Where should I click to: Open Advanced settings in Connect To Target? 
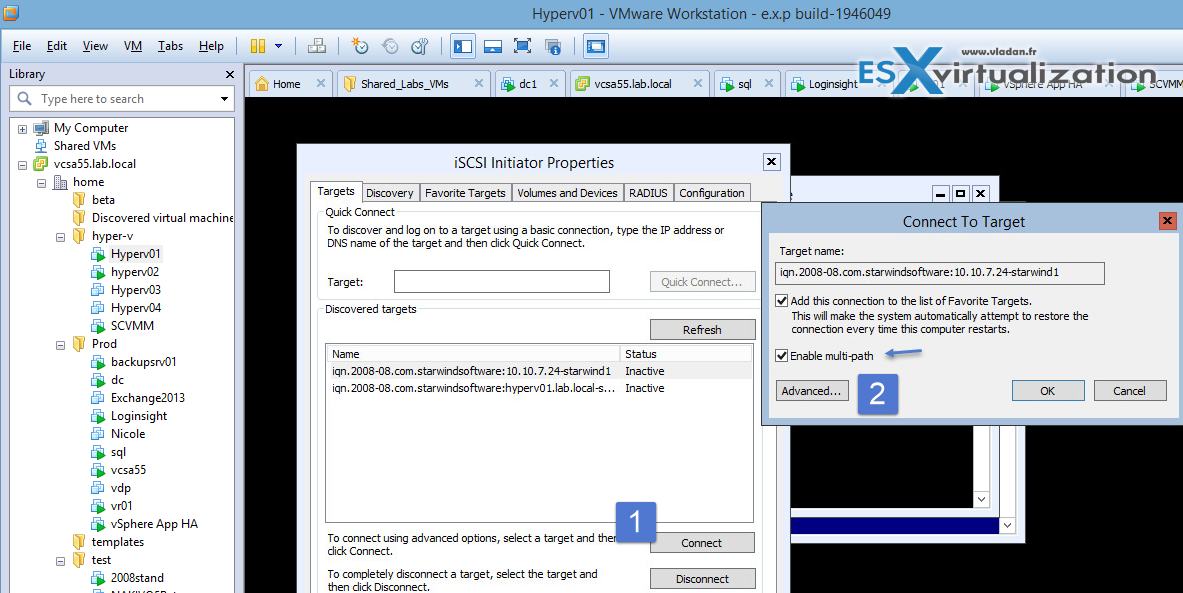(x=812, y=391)
